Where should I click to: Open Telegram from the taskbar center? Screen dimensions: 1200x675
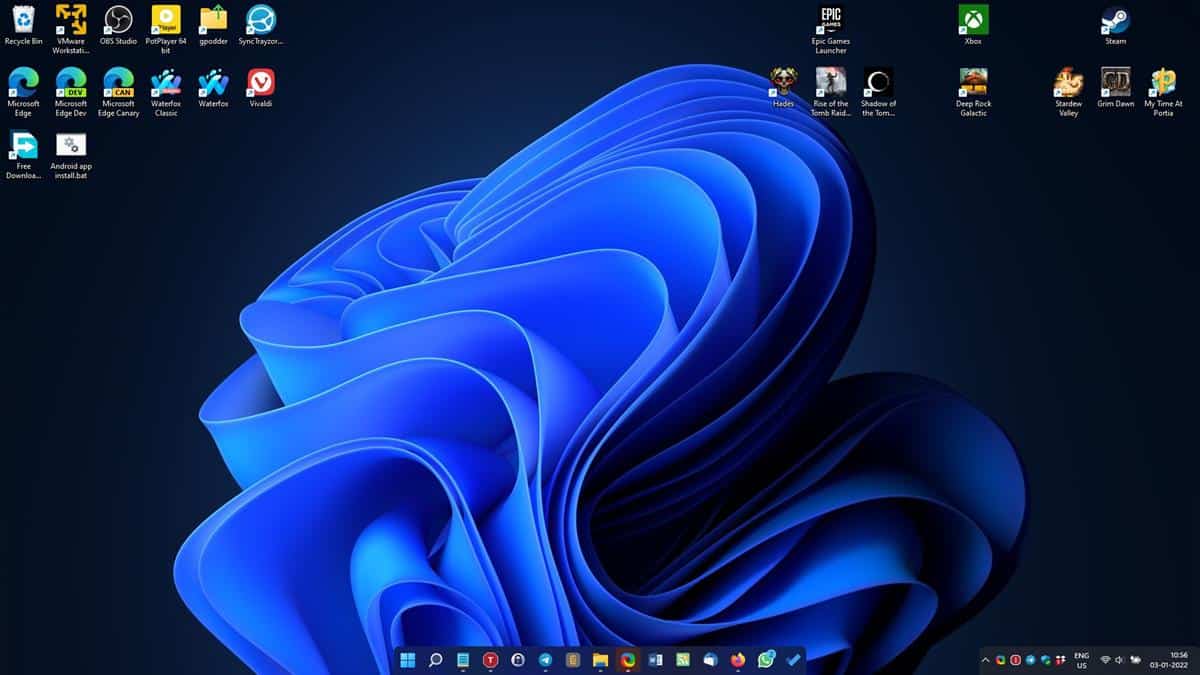pos(545,660)
